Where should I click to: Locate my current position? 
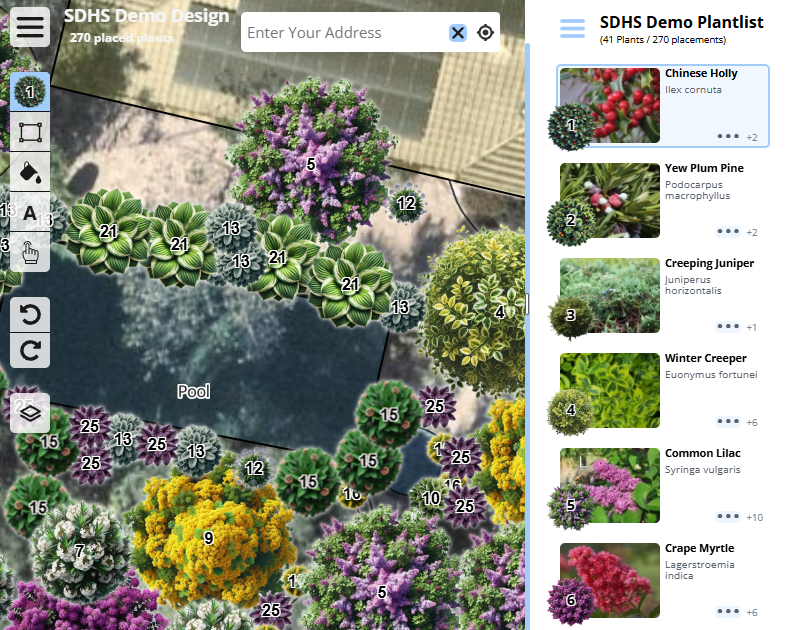pos(486,33)
